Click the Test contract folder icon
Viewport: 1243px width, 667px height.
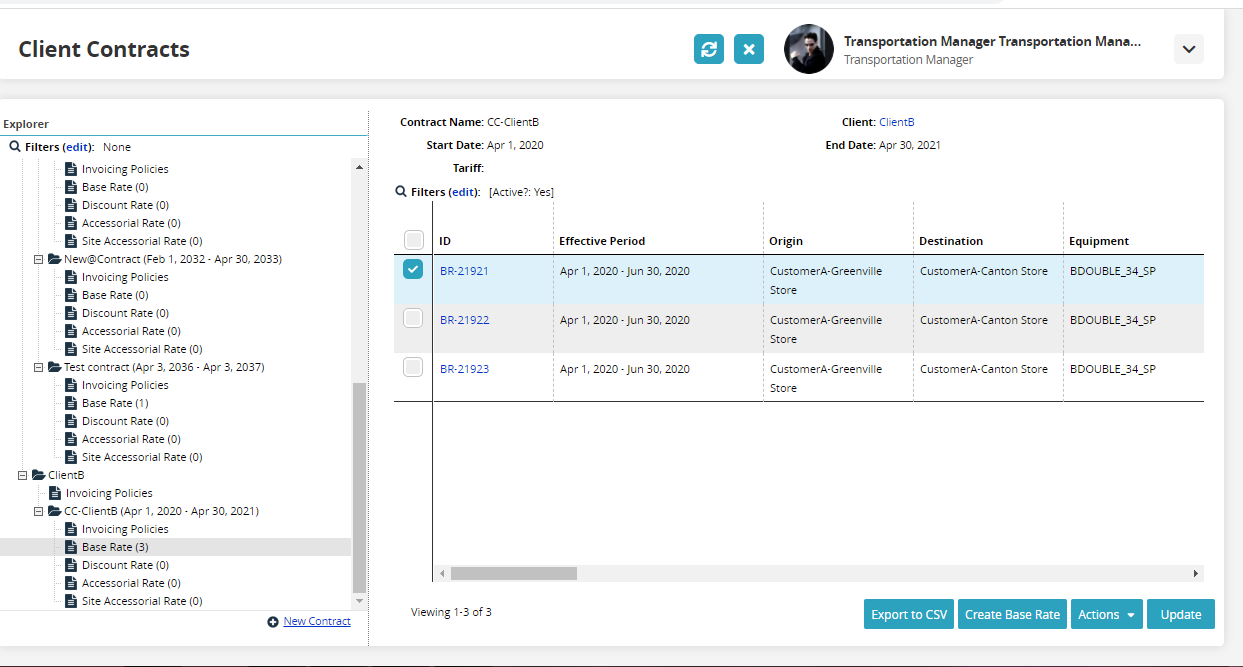(55, 367)
